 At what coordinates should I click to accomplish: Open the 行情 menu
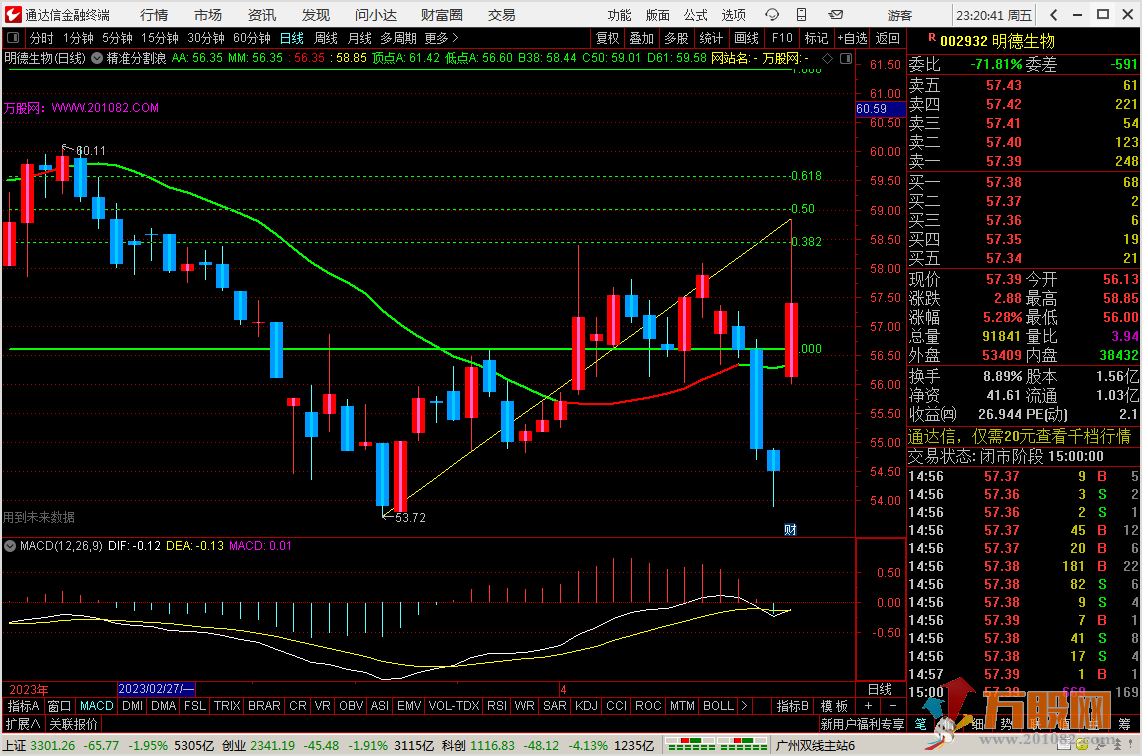coord(154,15)
